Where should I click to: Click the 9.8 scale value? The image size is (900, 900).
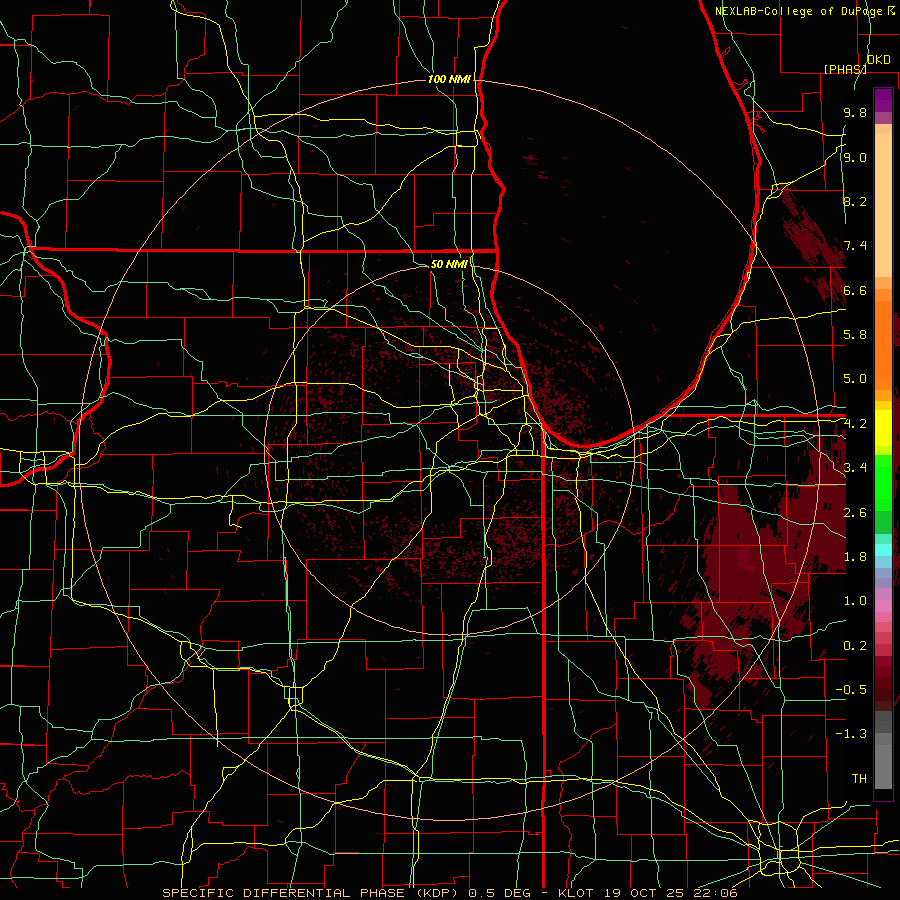click(x=855, y=113)
